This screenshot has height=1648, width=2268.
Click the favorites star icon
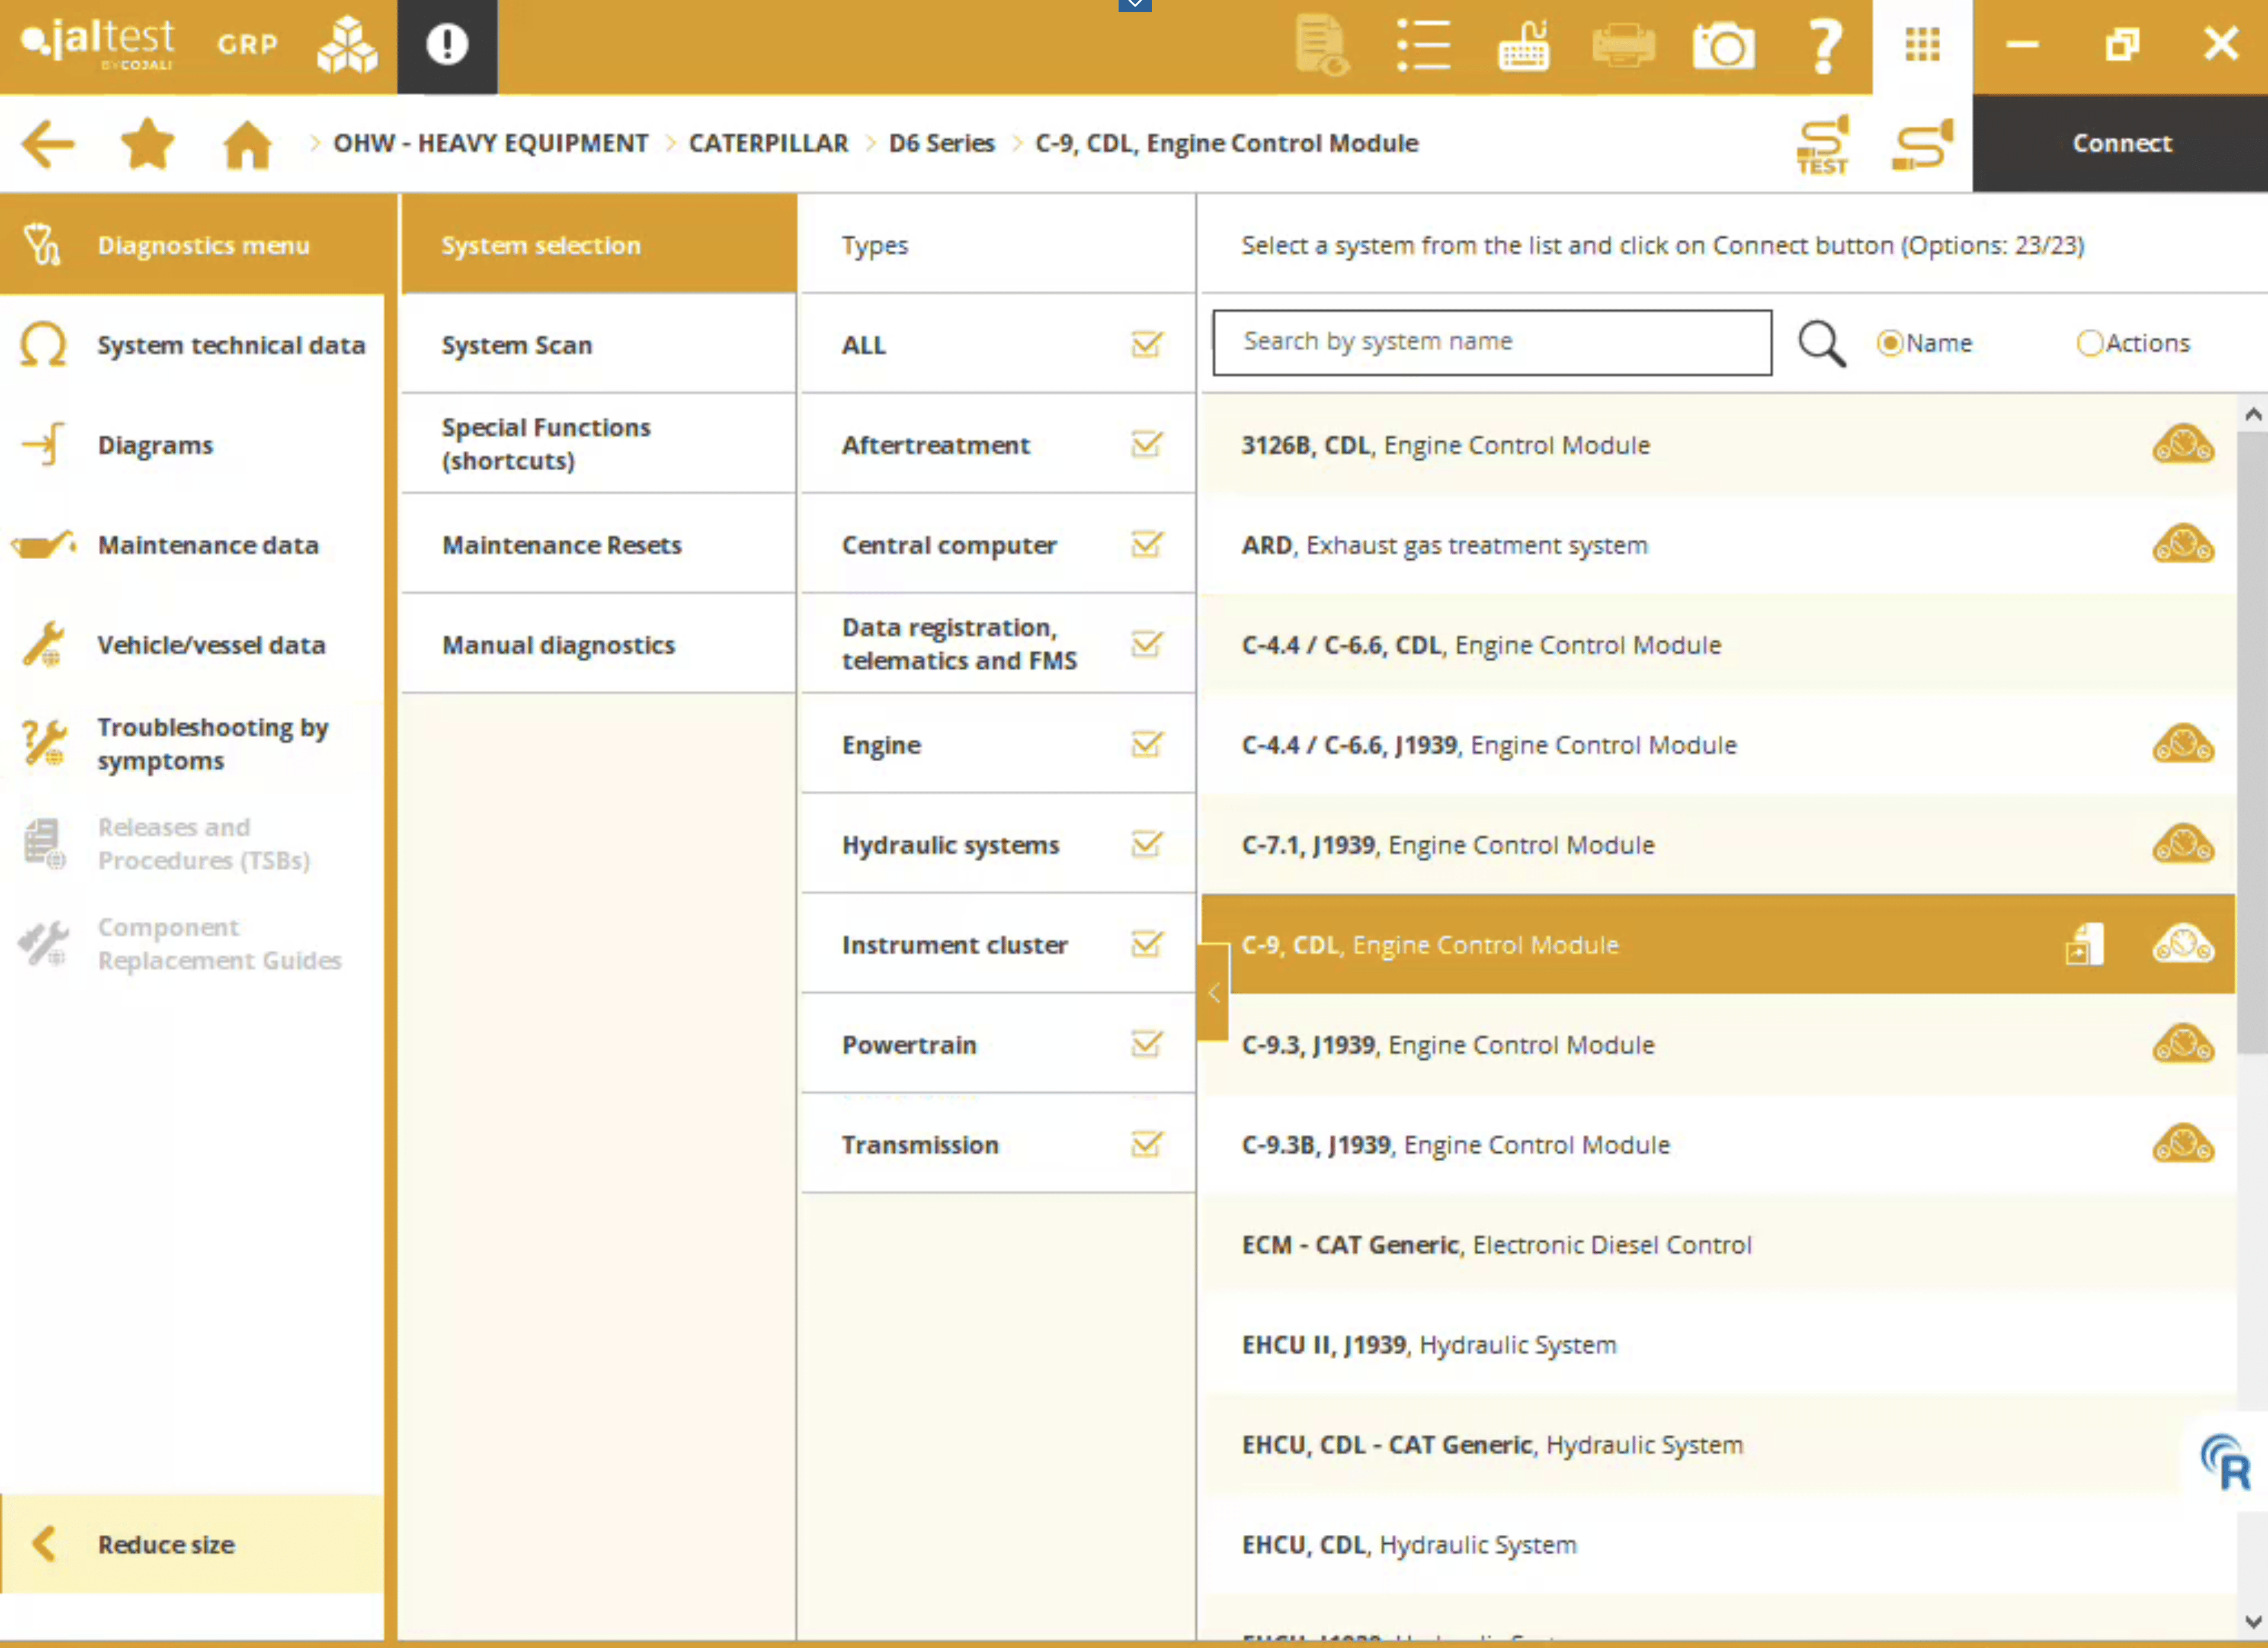pyautogui.click(x=147, y=144)
